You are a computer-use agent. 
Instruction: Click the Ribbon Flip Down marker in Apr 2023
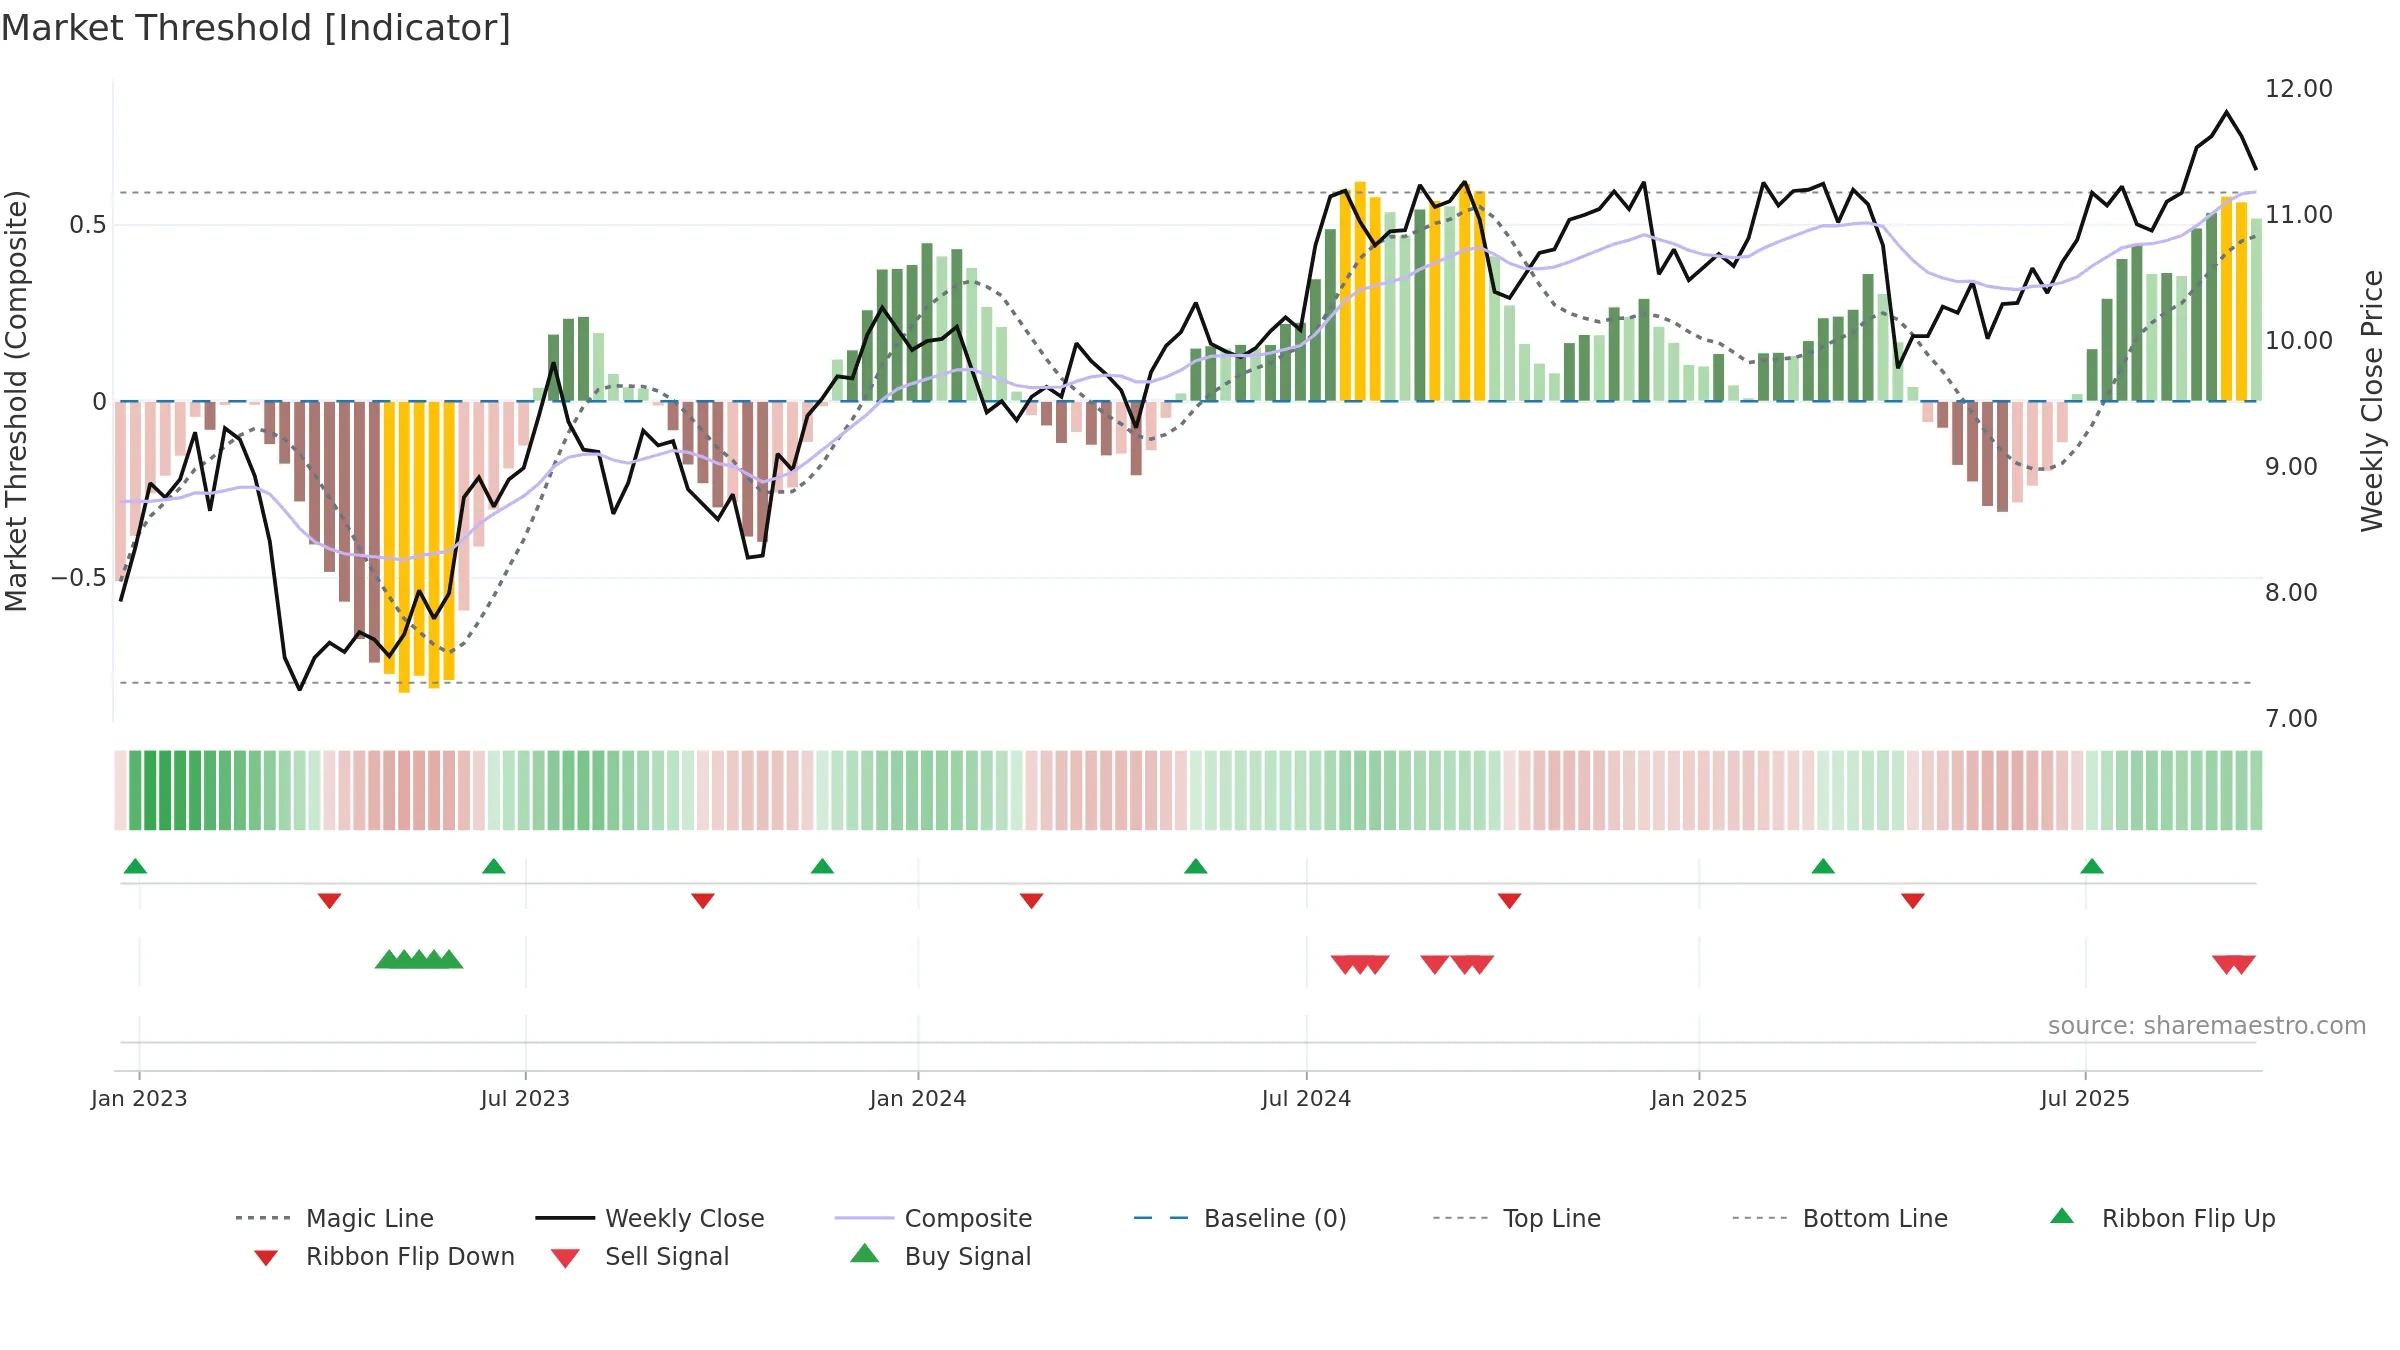click(329, 901)
